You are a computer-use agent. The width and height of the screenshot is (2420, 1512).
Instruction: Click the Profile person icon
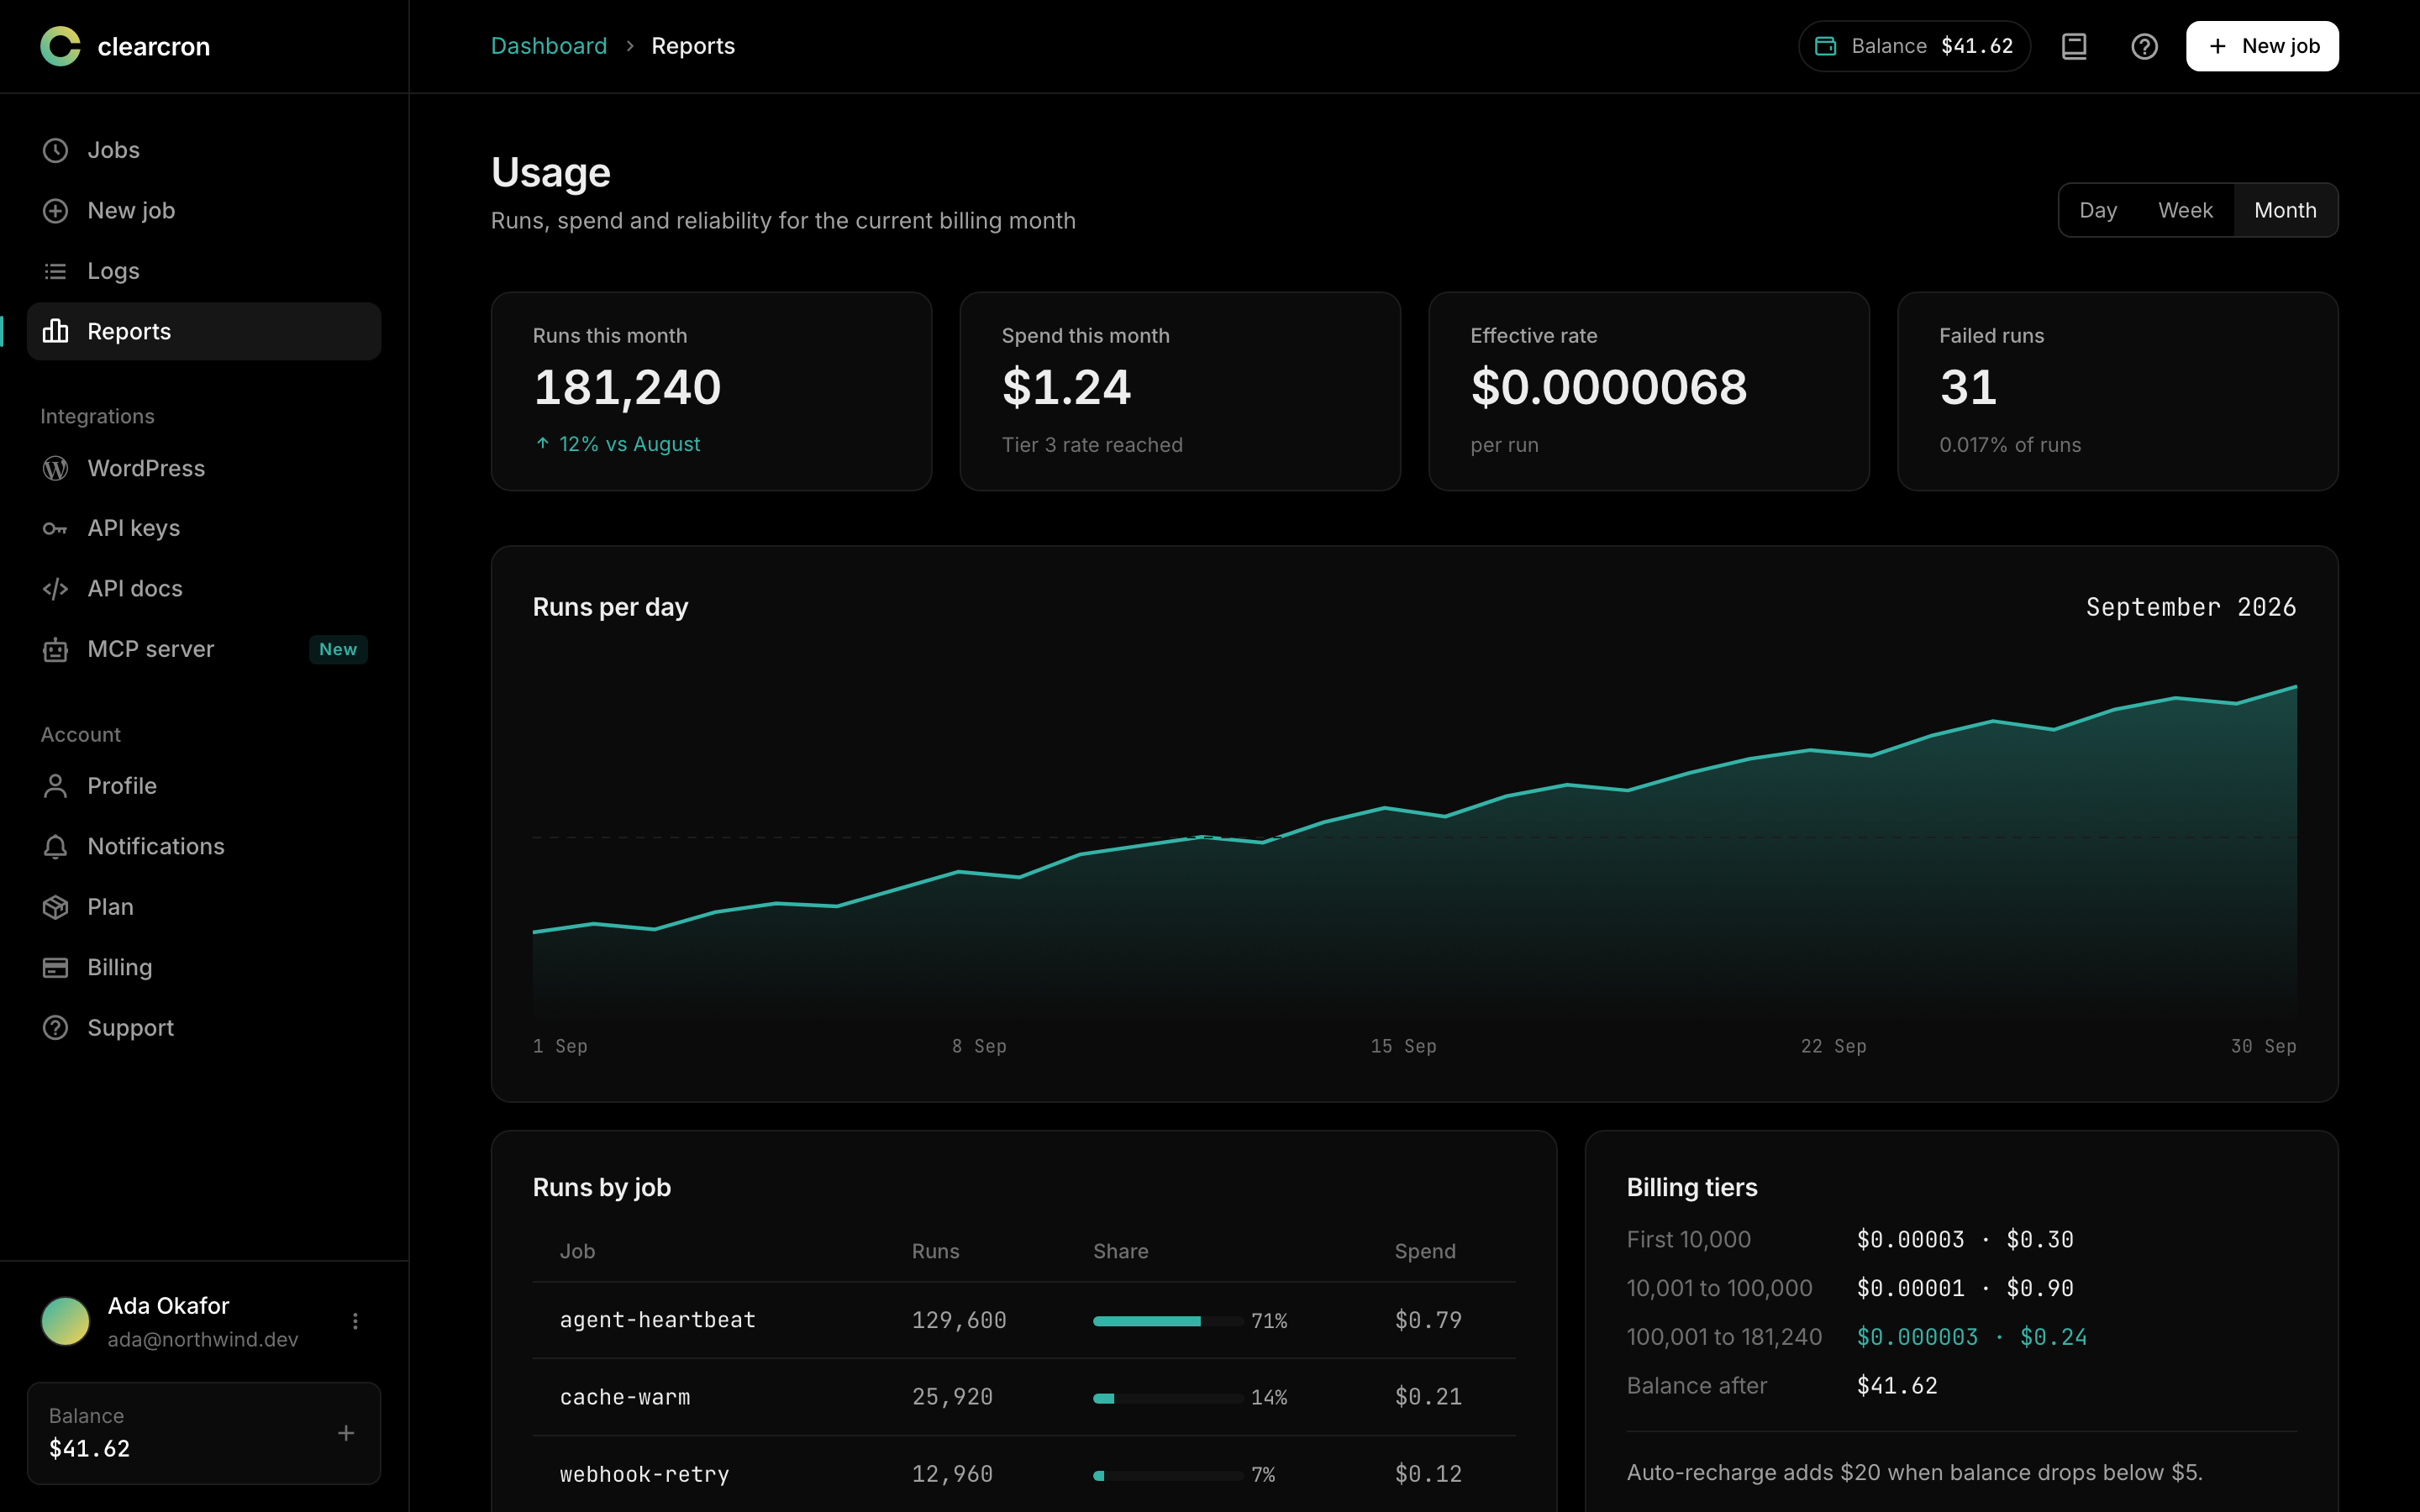coord(55,786)
